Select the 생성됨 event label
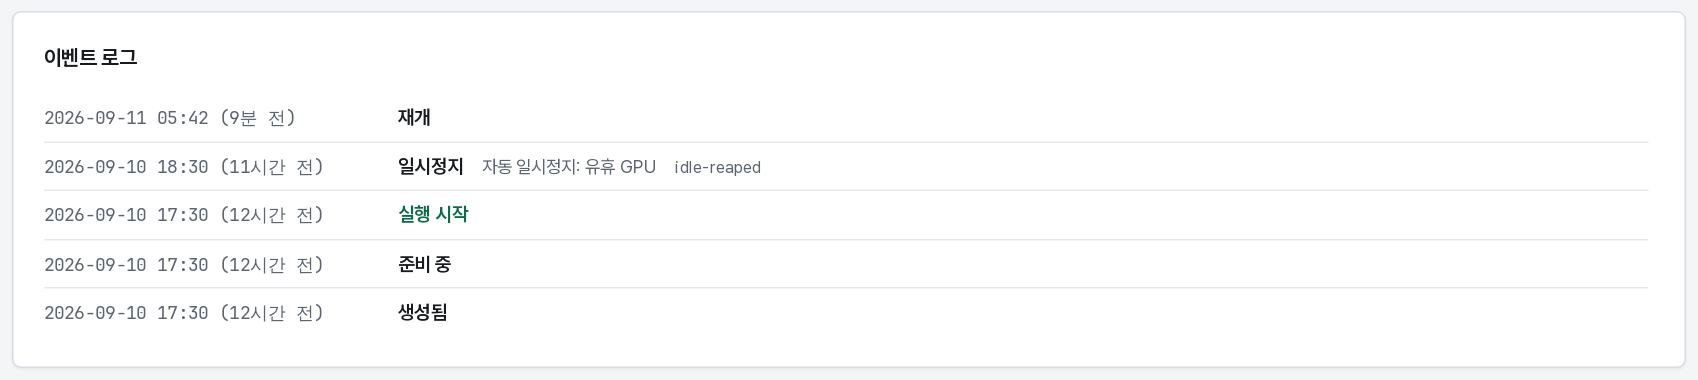 [423, 312]
